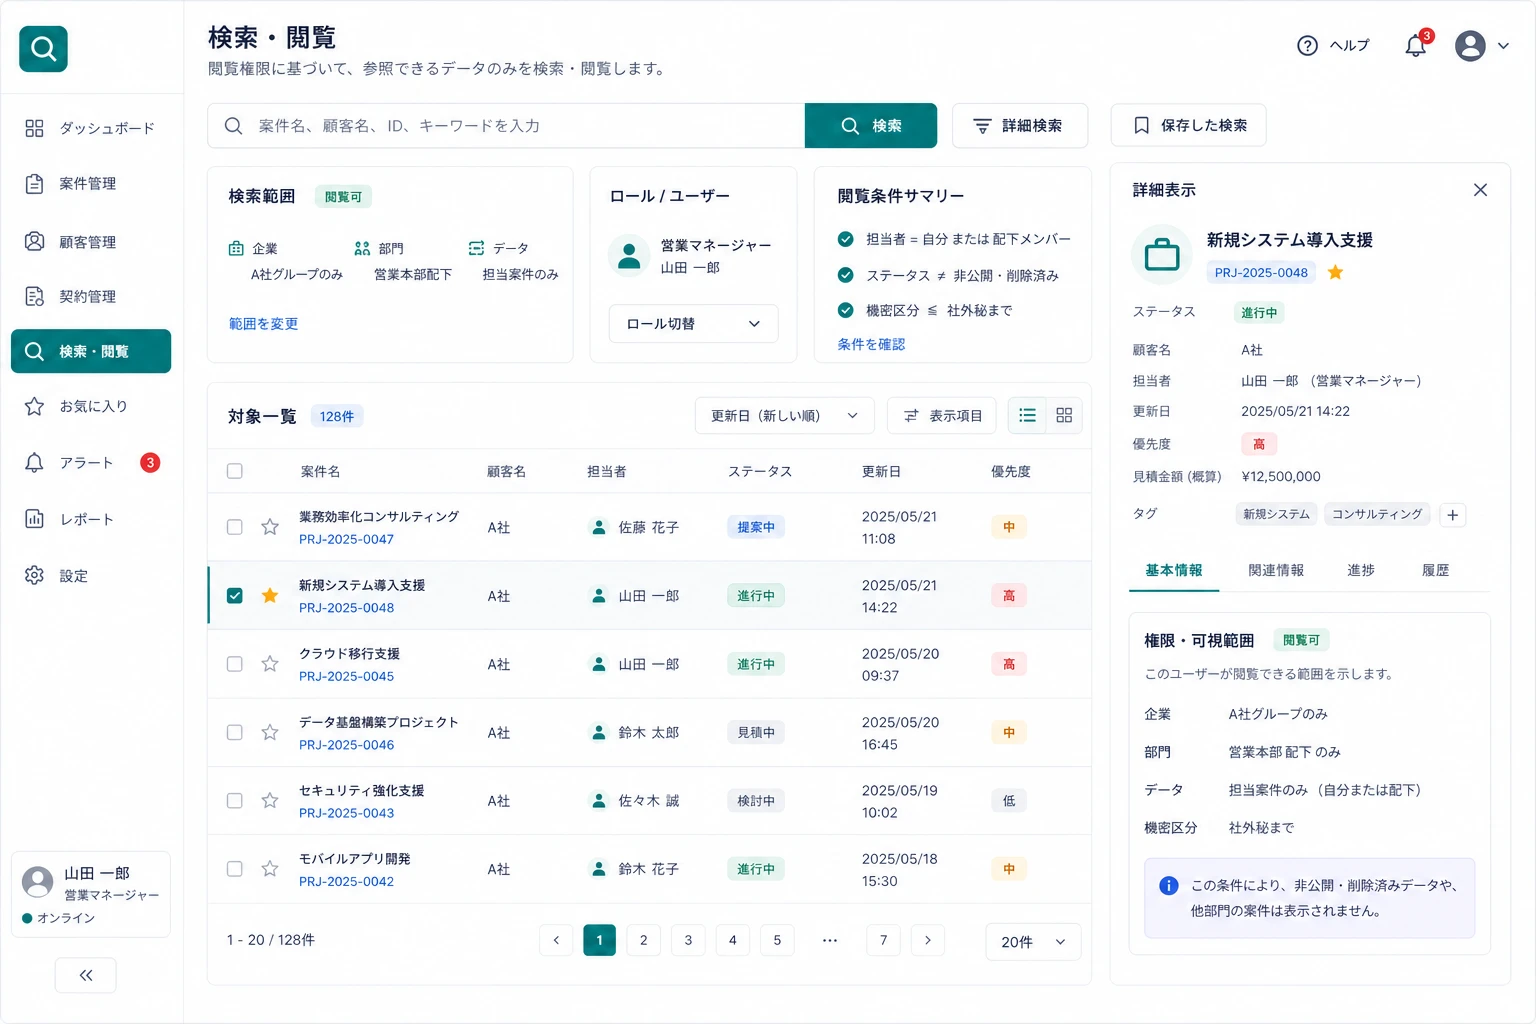
Task: Click the teal 検索 search button
Action: [x=871, y=126]
